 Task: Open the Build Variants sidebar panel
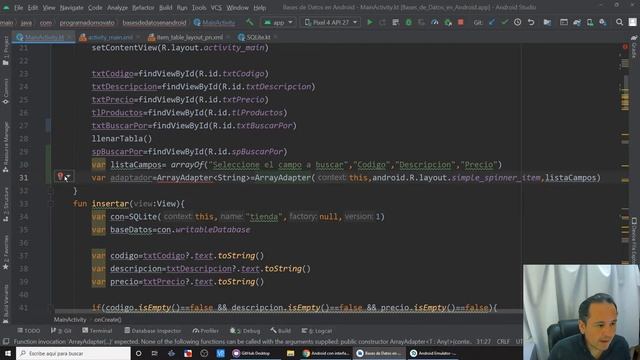[x=6, y=304]
